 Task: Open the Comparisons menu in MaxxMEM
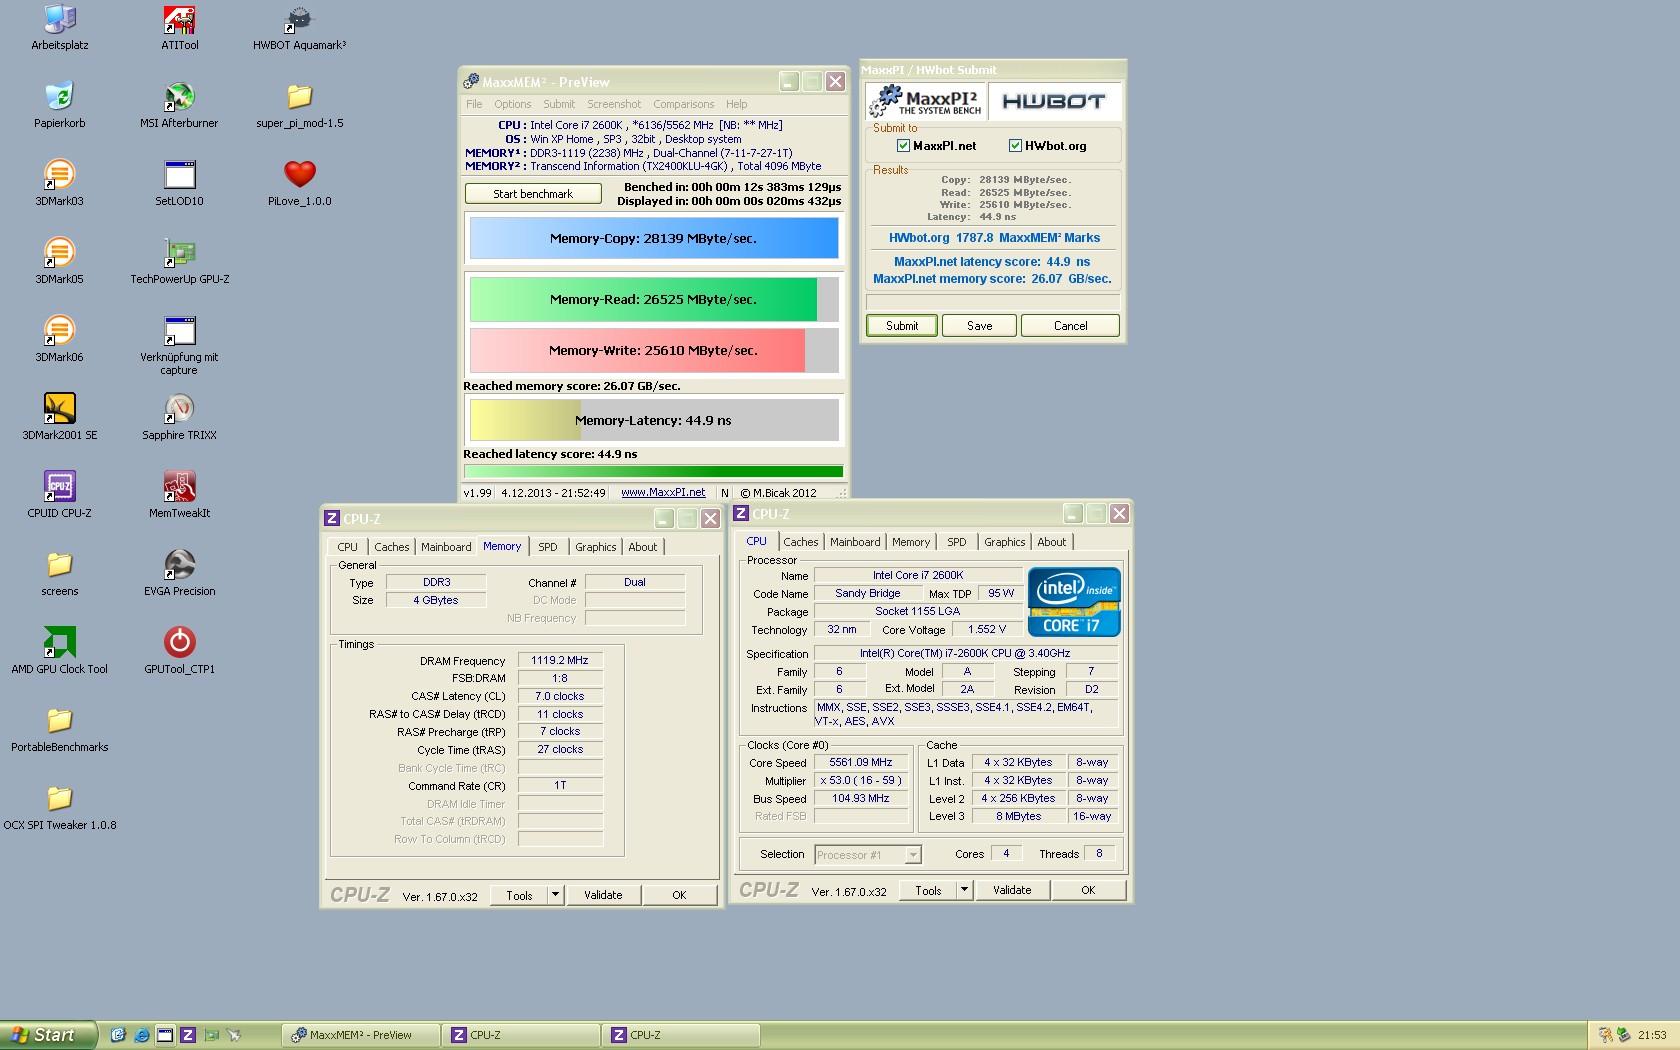[684, 104]
